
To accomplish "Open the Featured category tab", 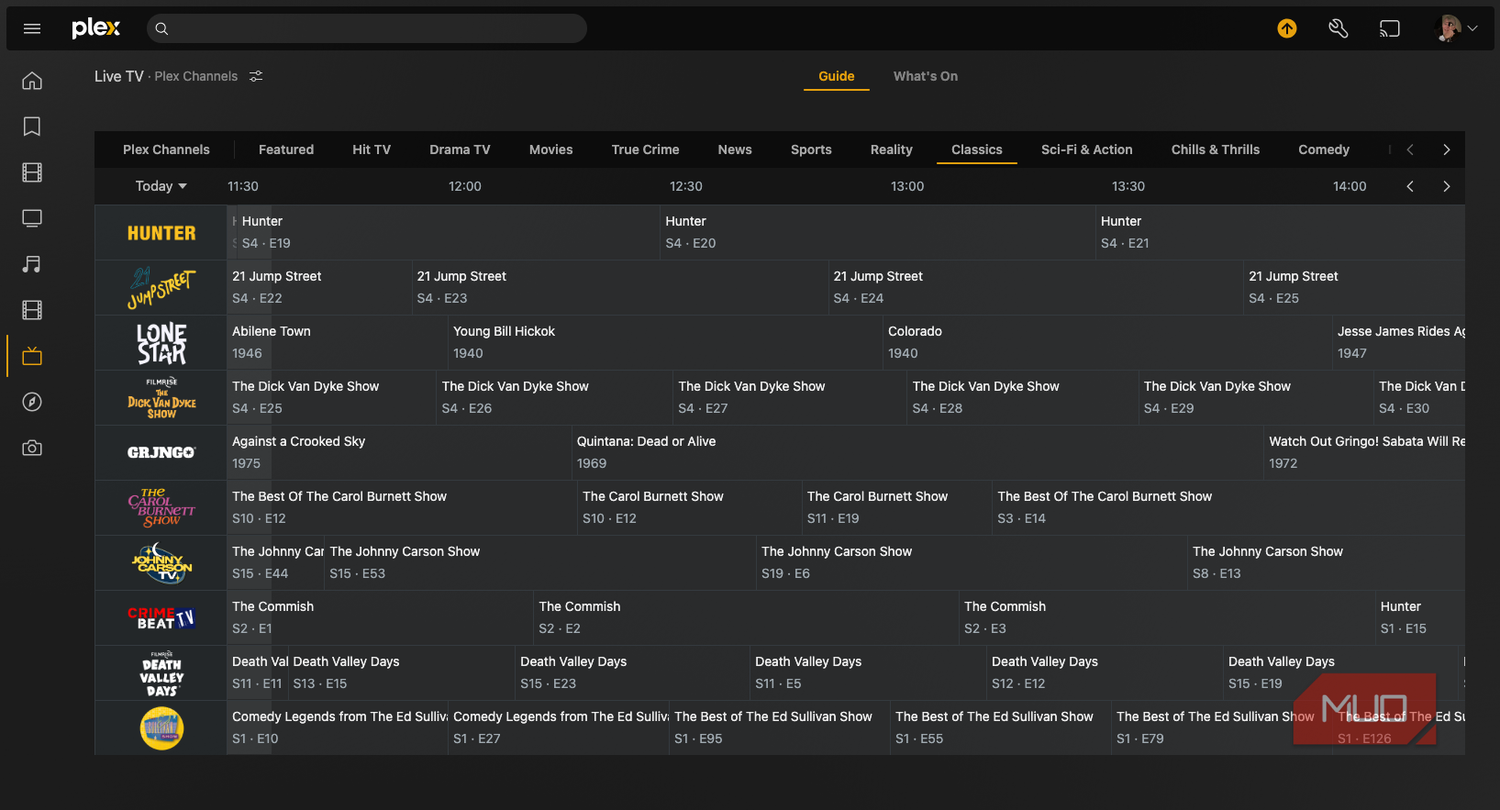I will tap(286, 150).
